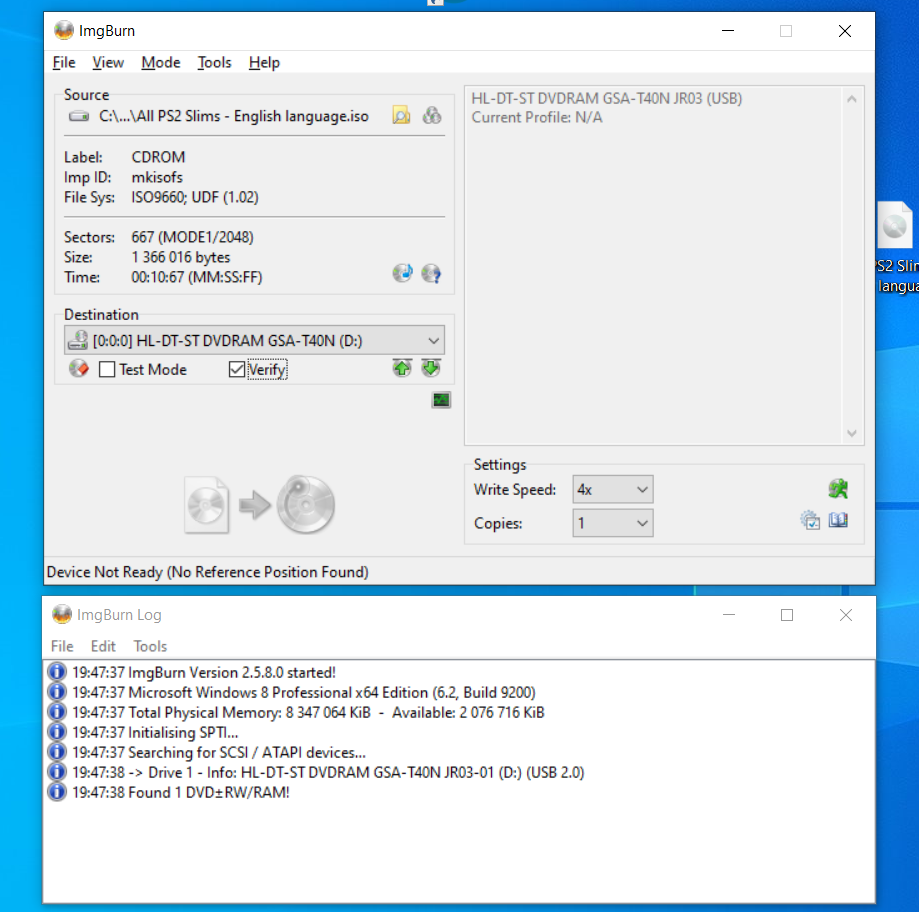This screenshot has height=912, width=919.
Task: Open automatic write speed settings icon
Action: point(838,488)
